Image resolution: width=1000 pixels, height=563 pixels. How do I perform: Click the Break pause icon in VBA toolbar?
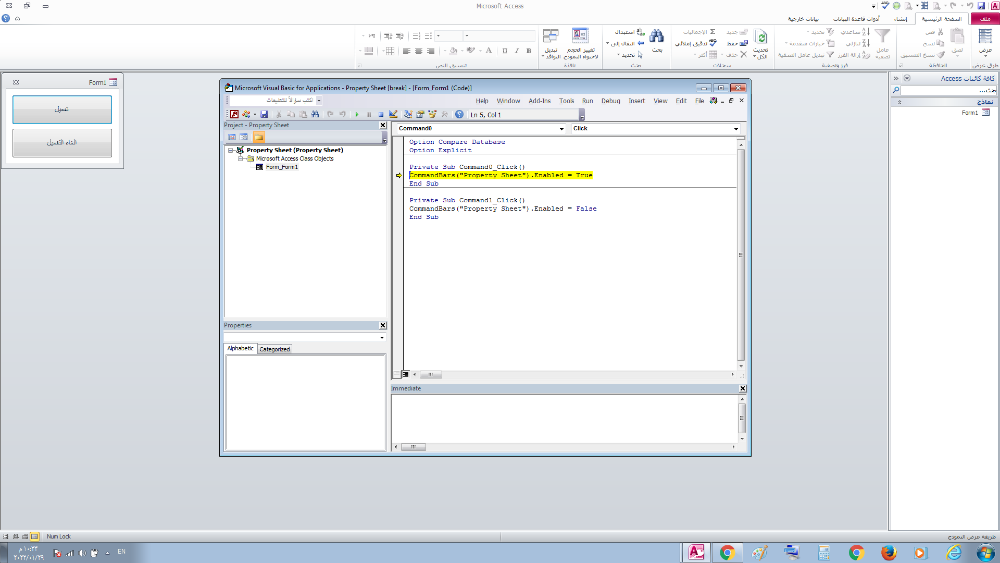pyautogui.click(x=369, y=115)
